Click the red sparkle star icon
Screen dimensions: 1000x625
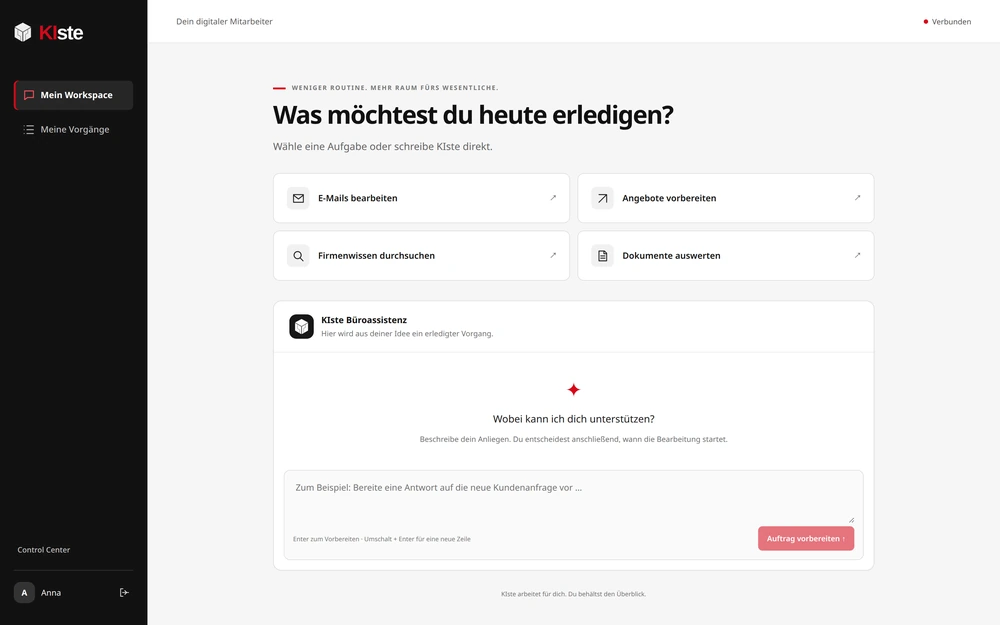573,390
